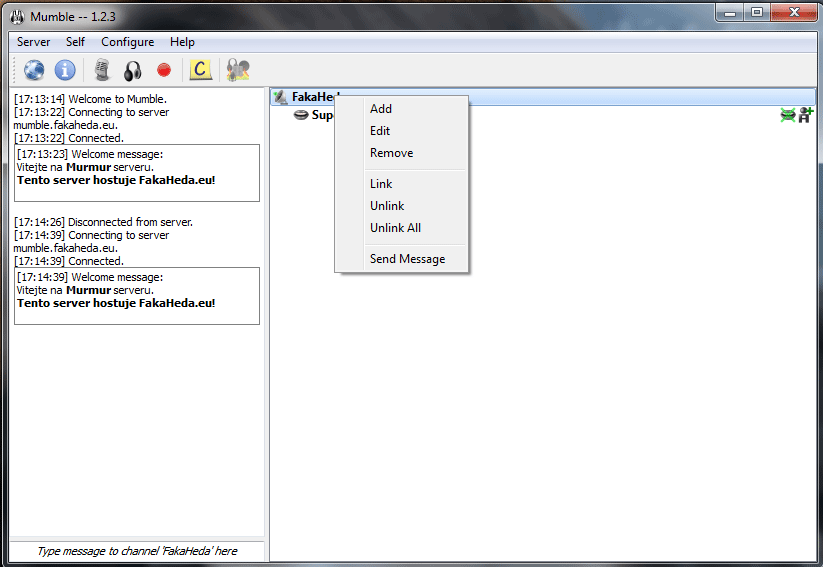
Task: Click the '[17:13:23] Welcome message:' log text
Action: pyautogui.click(x=90, y=154)
